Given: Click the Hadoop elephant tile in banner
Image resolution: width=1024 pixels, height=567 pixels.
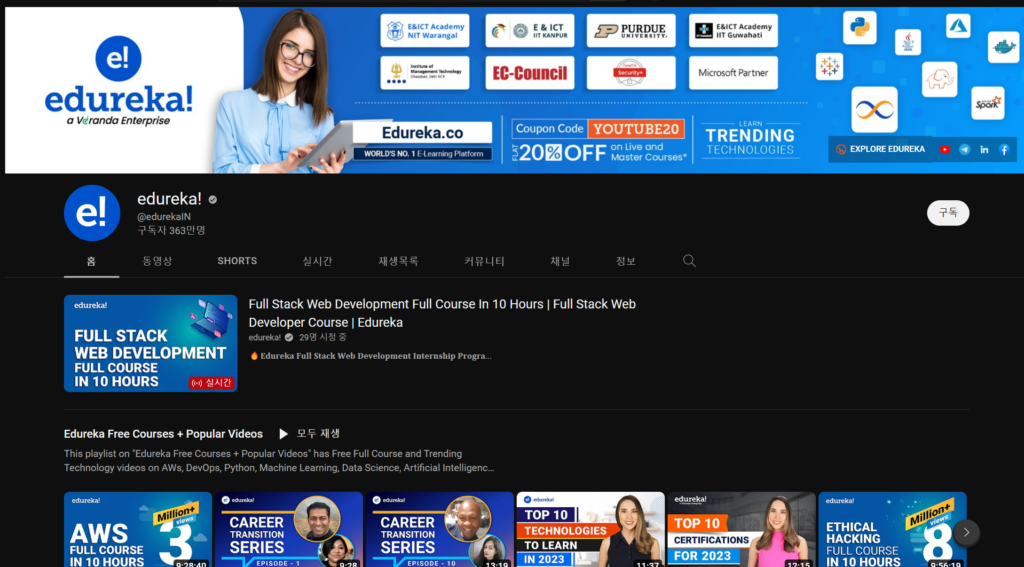Looking at the screenshot, I should pos(940,80).
